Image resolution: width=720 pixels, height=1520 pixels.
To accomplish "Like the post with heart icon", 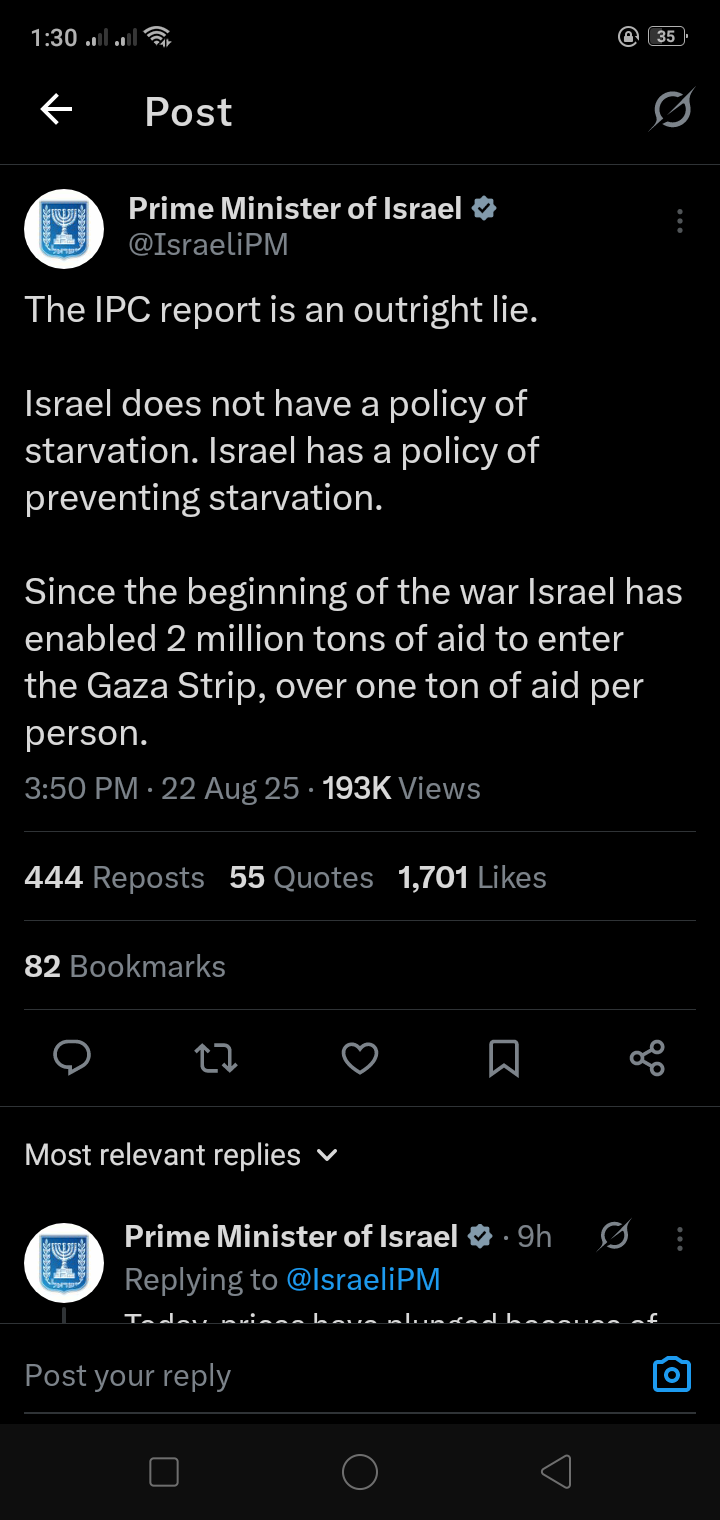I will [x=360, y=1058].
